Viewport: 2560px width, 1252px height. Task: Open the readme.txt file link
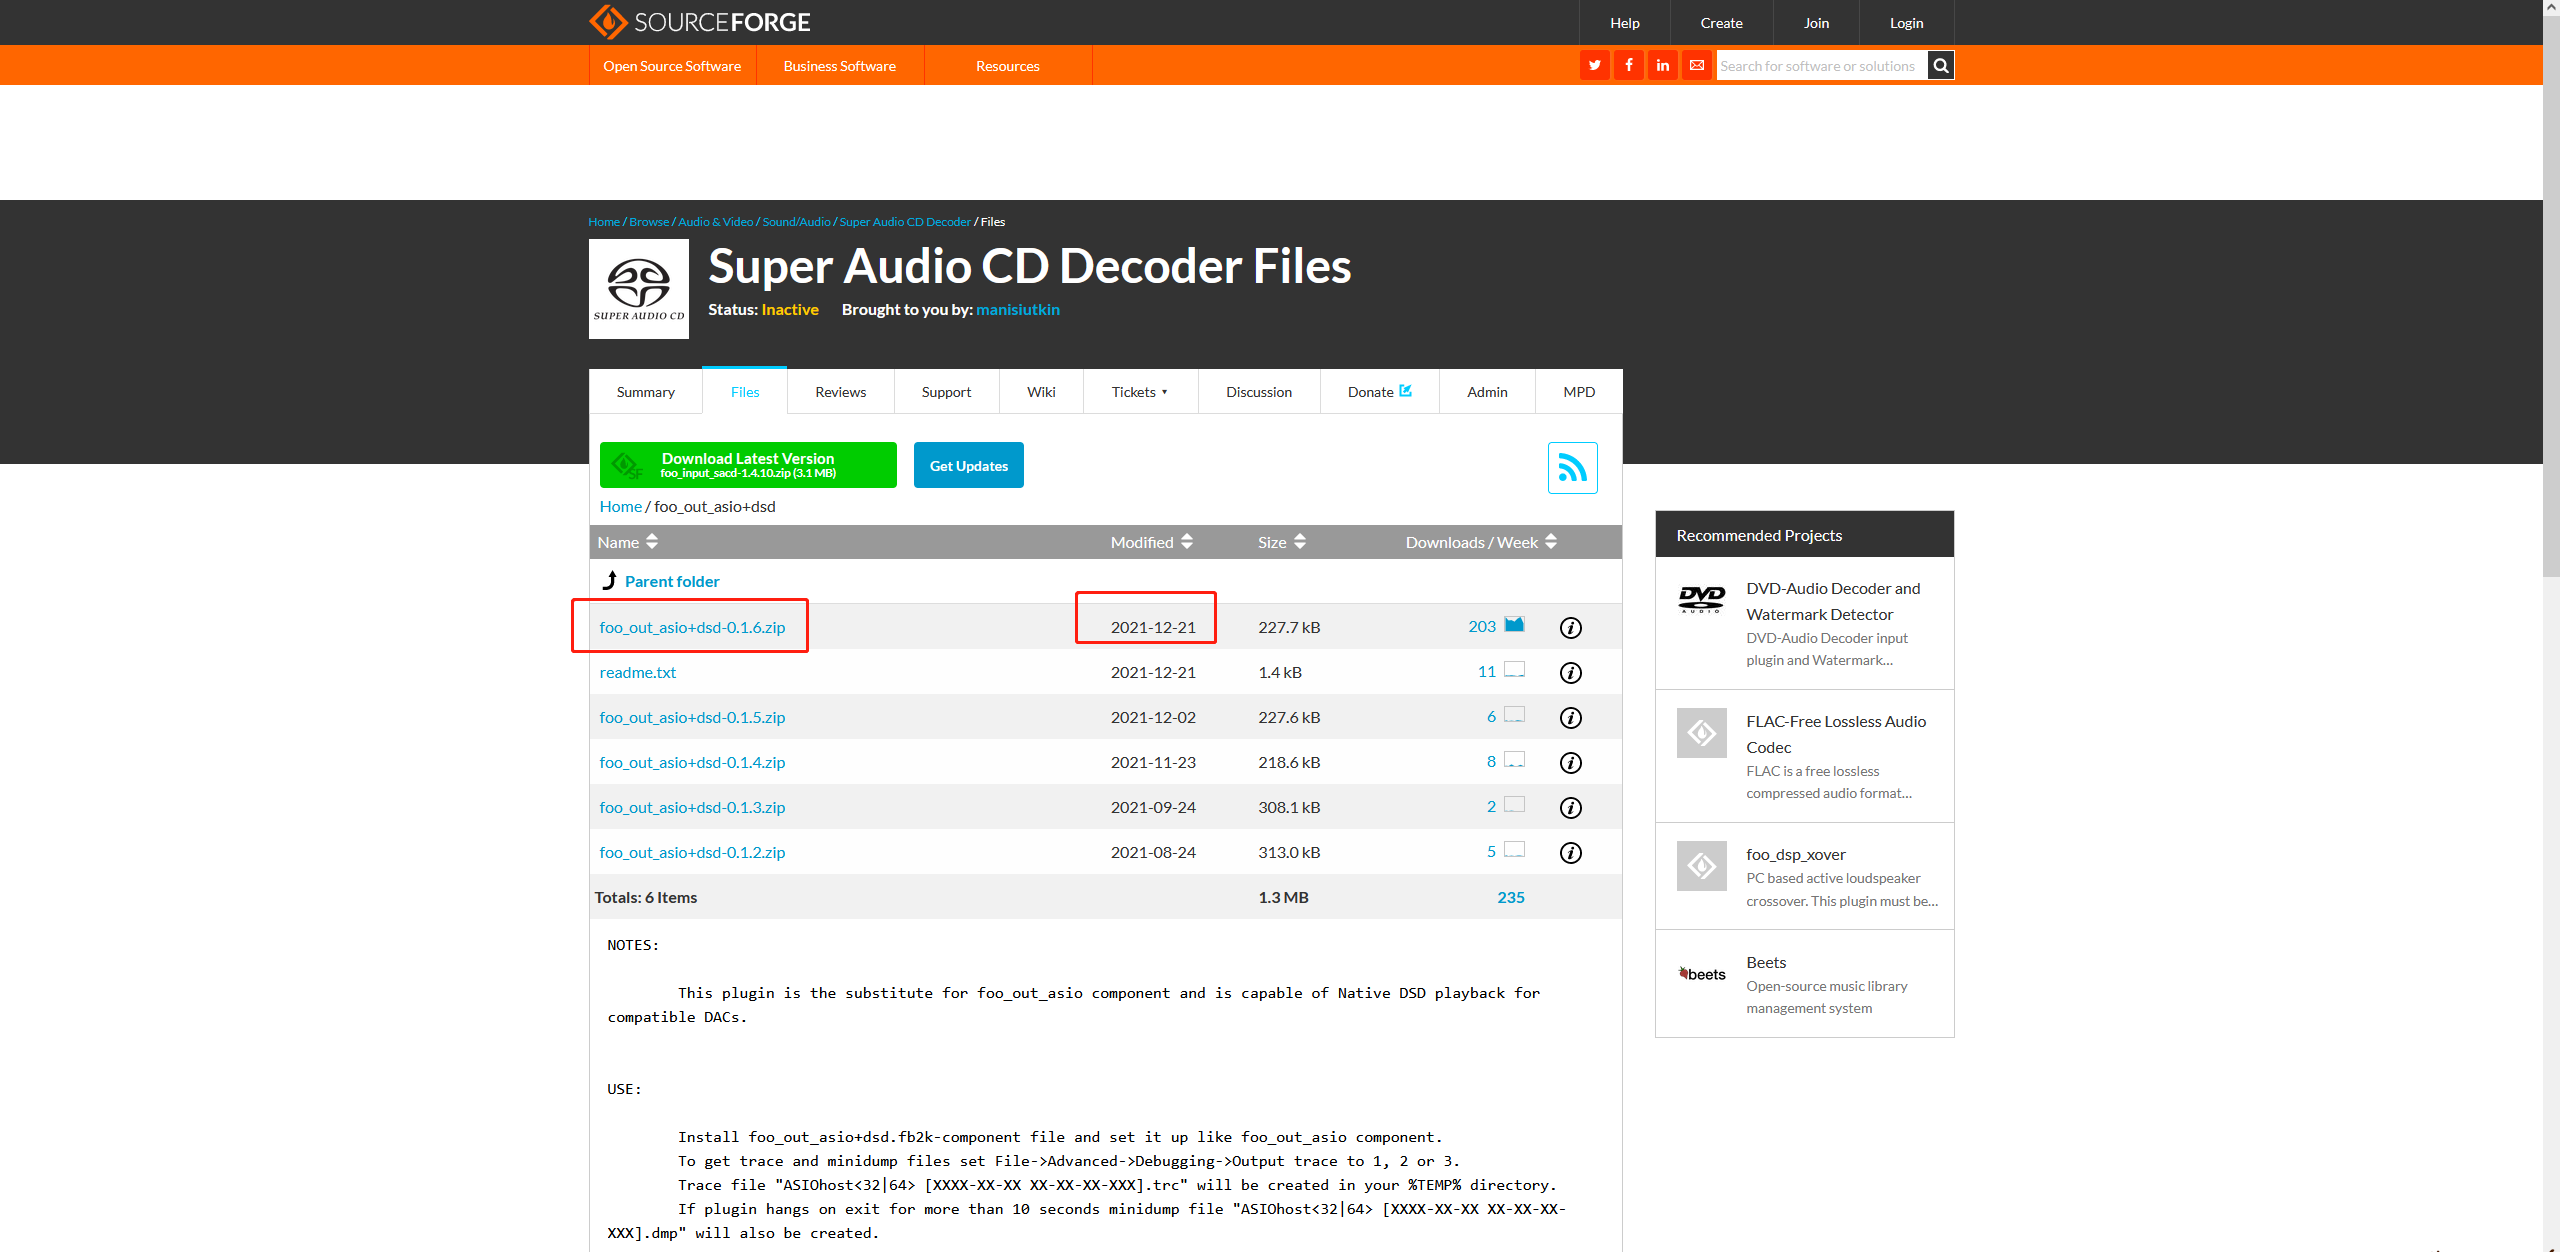(x=638, y=673)
